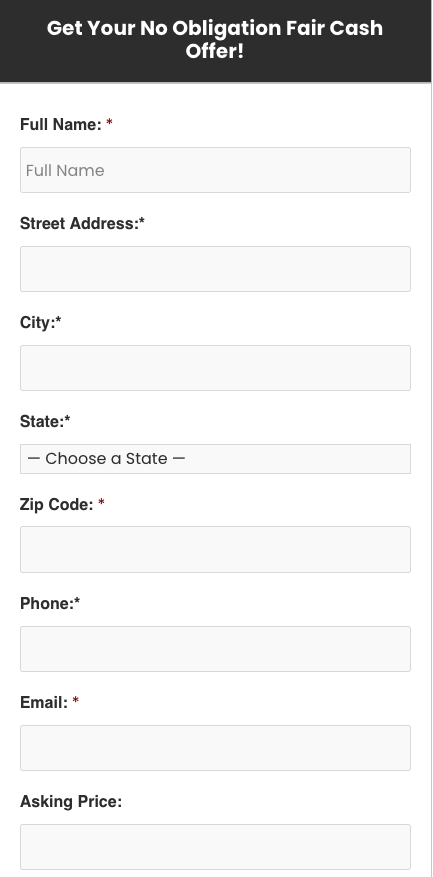433x877 pixels.
Task: Click red required asterisk beside Full Name
Action: pyautogui.click(x=109, y=122)
